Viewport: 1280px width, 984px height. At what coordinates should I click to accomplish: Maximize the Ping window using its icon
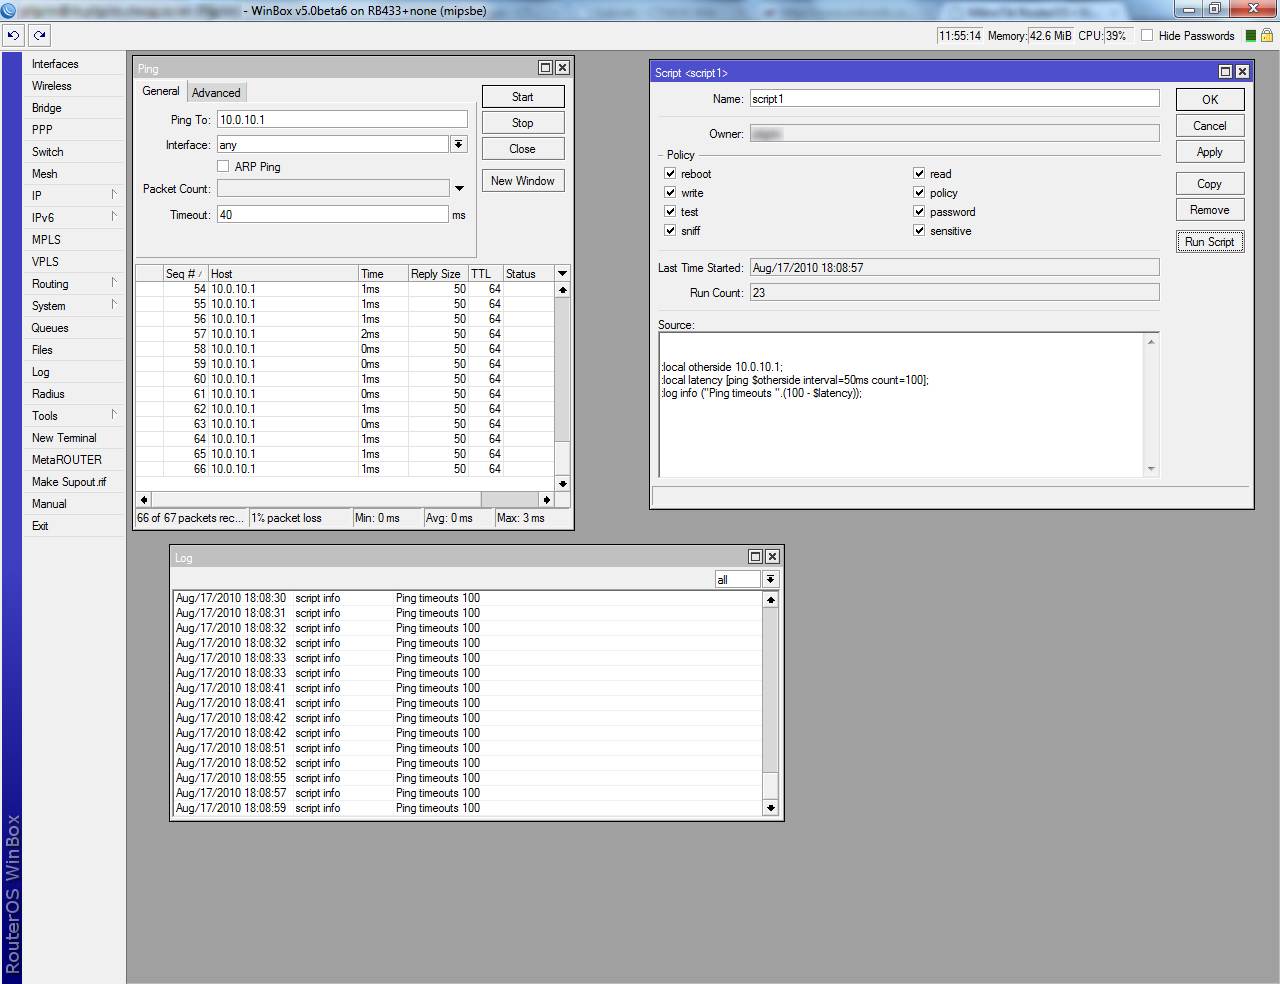pos(545,68)
